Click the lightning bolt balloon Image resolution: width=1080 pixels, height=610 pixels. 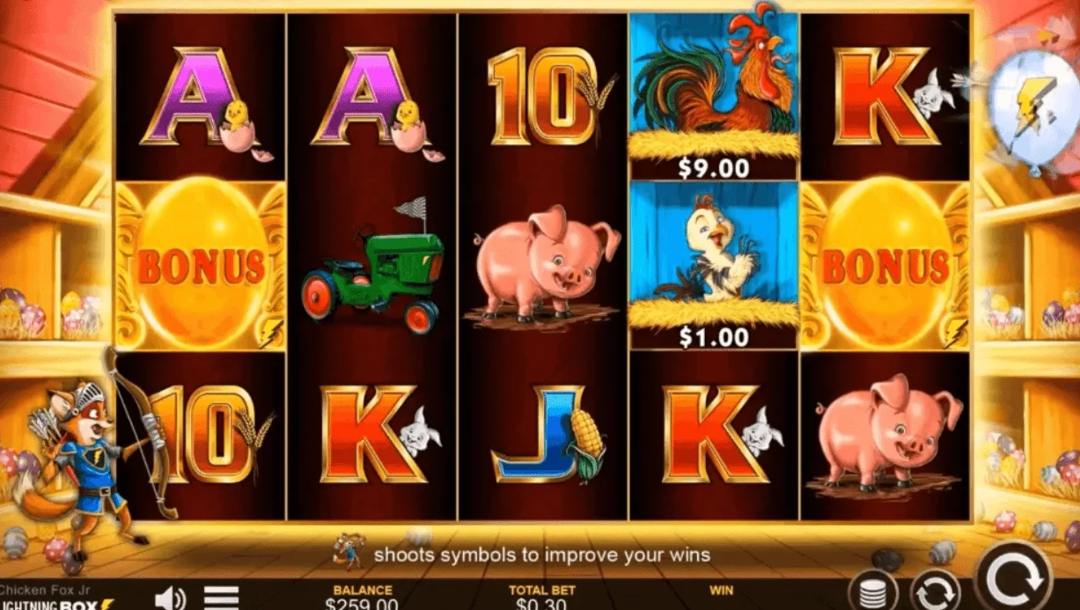click(1033, 108)
